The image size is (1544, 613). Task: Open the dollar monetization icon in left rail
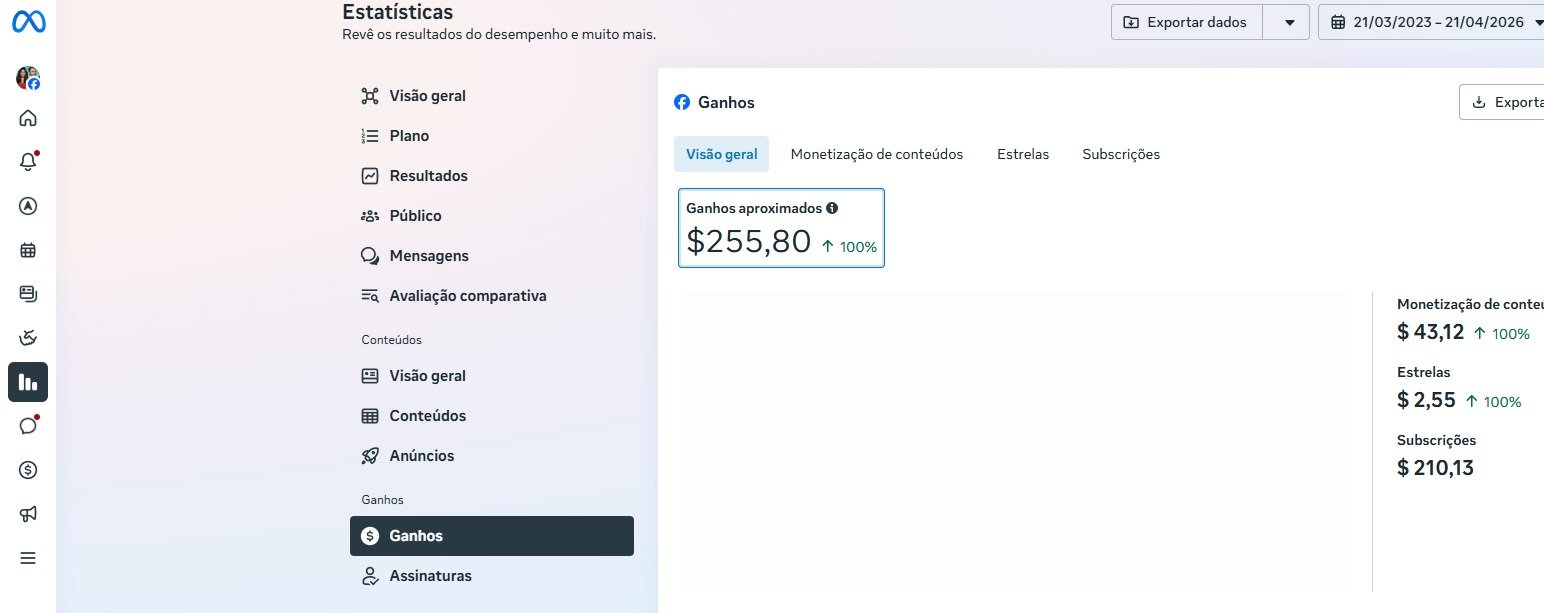(x=28, y=469)
